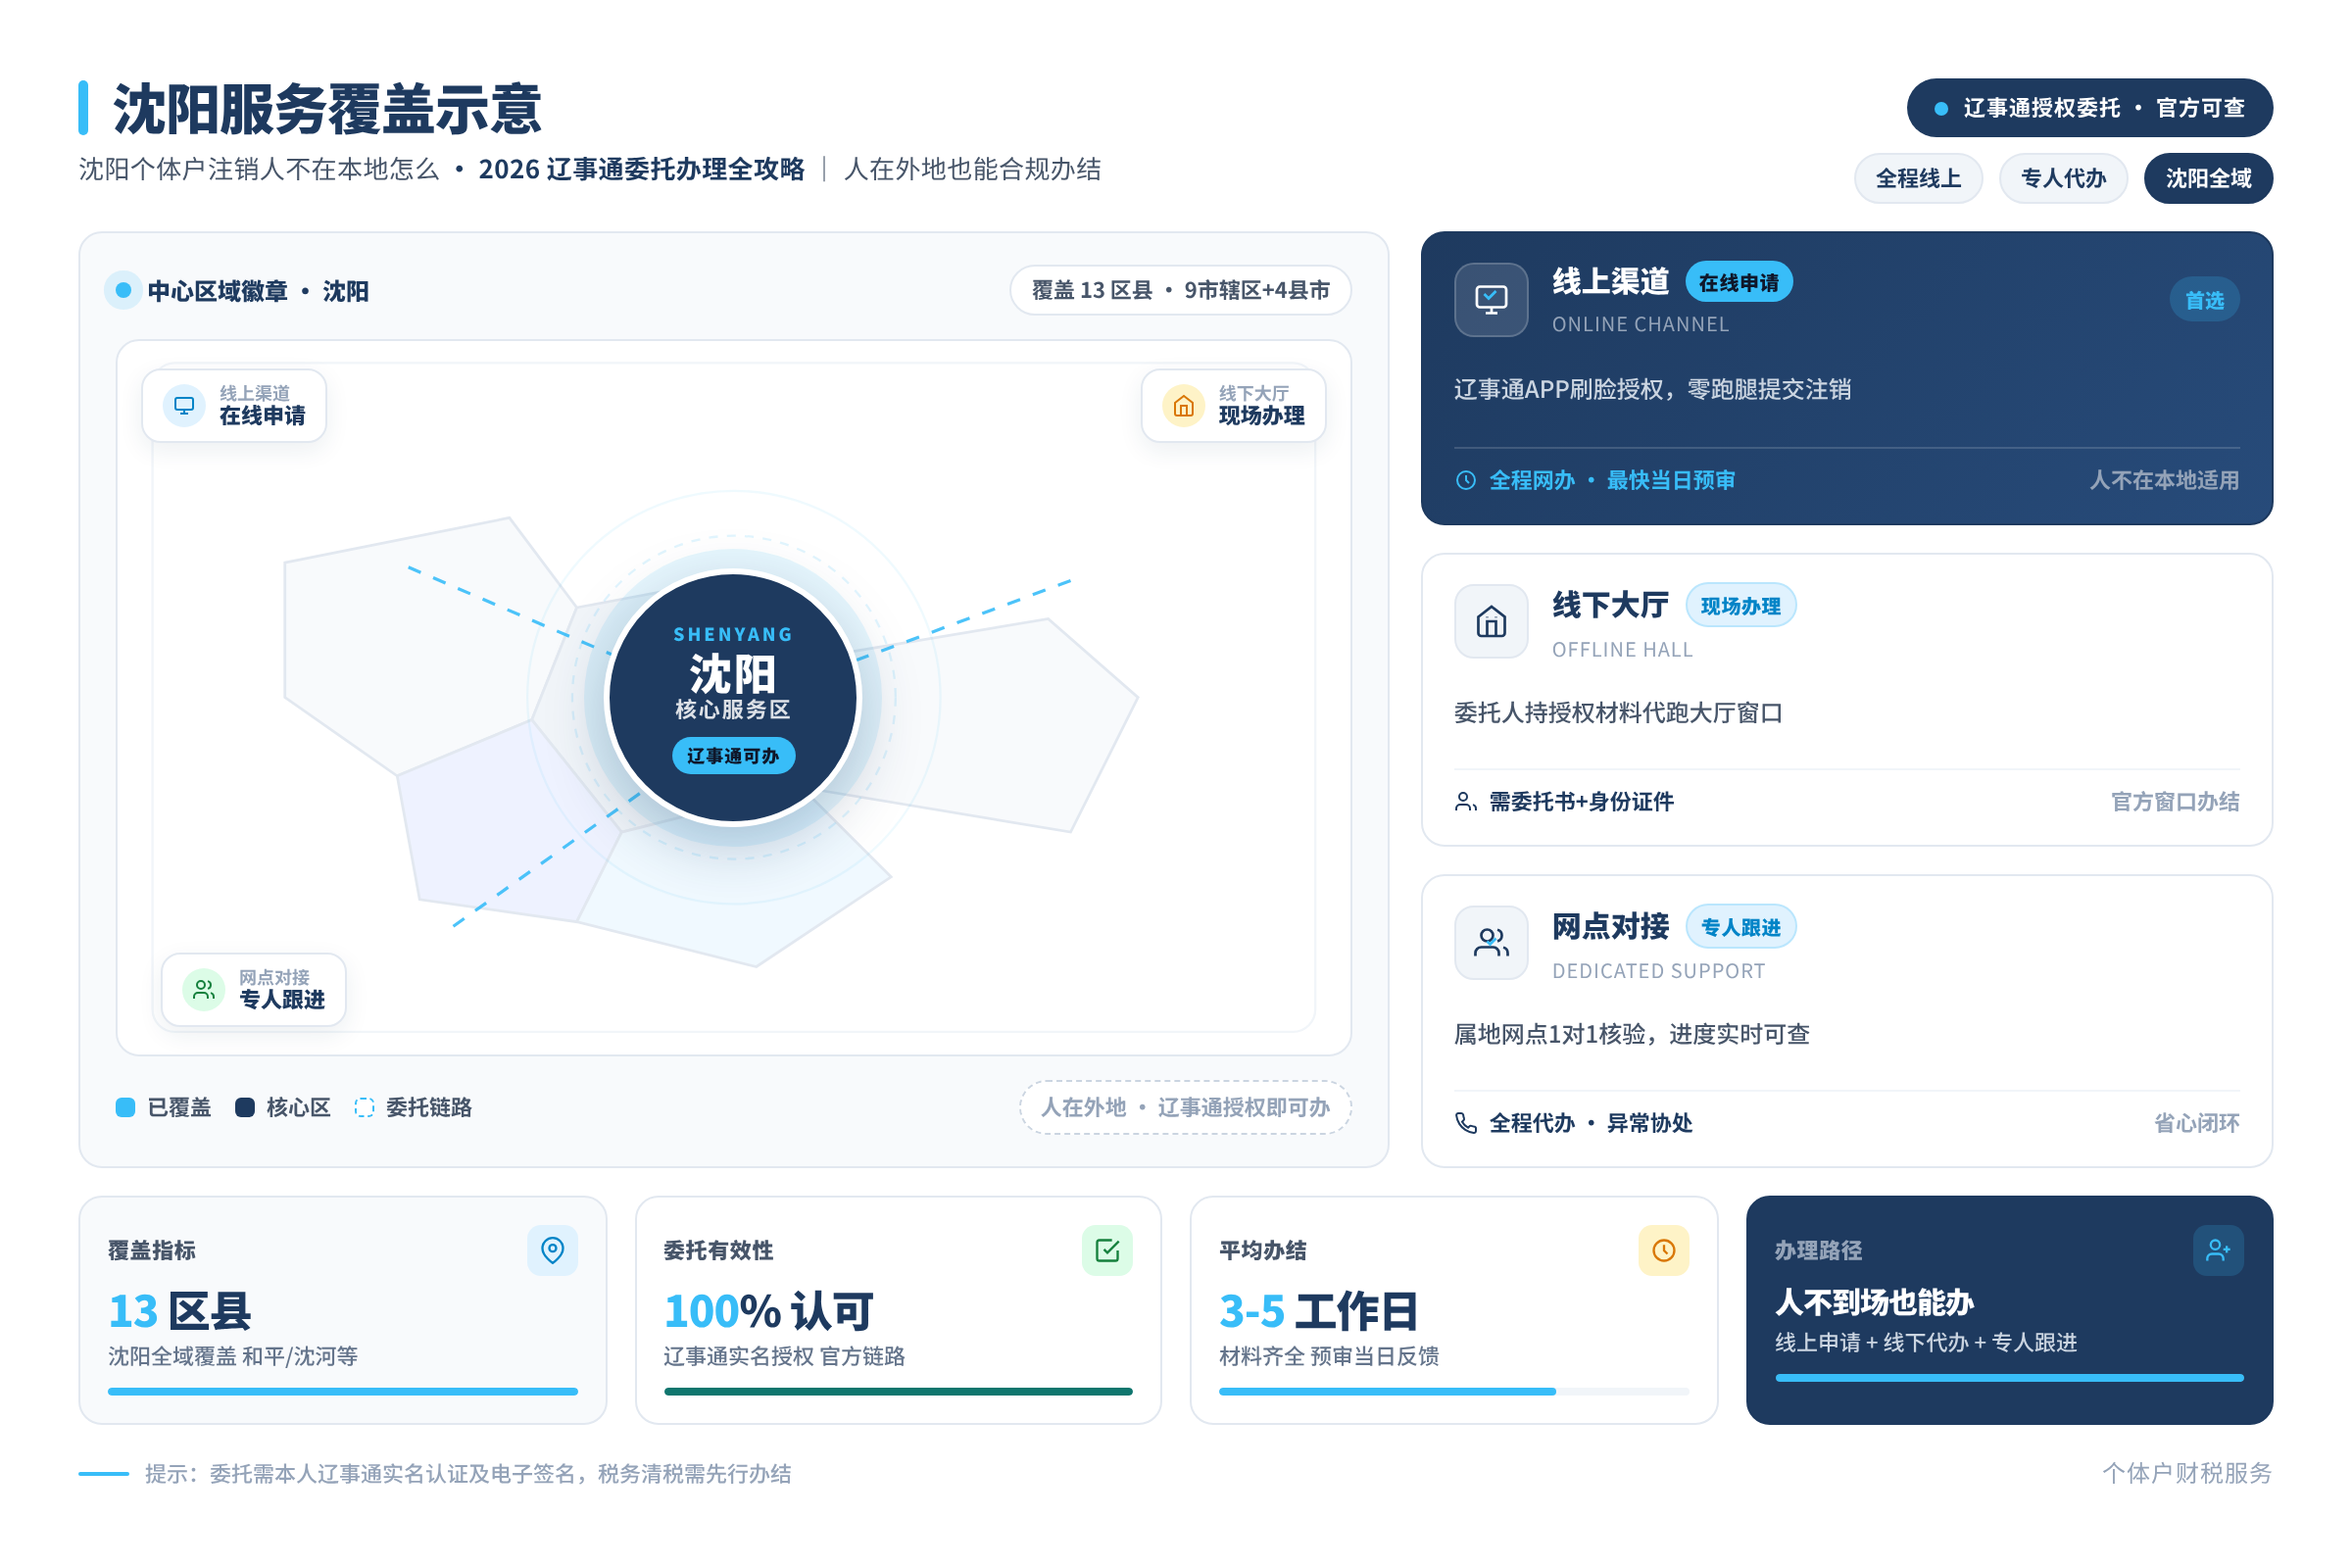Click the 人不到场也能办 heading
Screen dimensions: 2352x1568
point(1874,1302)
